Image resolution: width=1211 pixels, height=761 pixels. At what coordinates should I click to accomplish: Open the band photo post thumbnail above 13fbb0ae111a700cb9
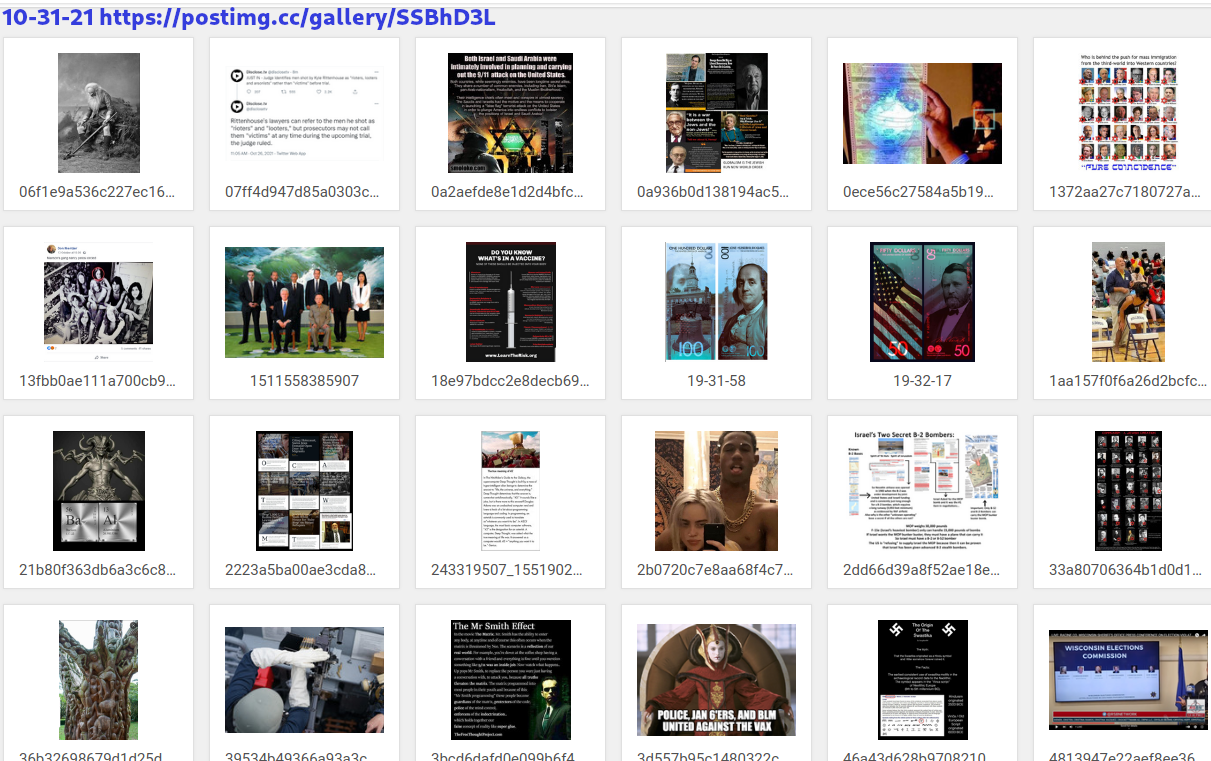pos(99,301)
